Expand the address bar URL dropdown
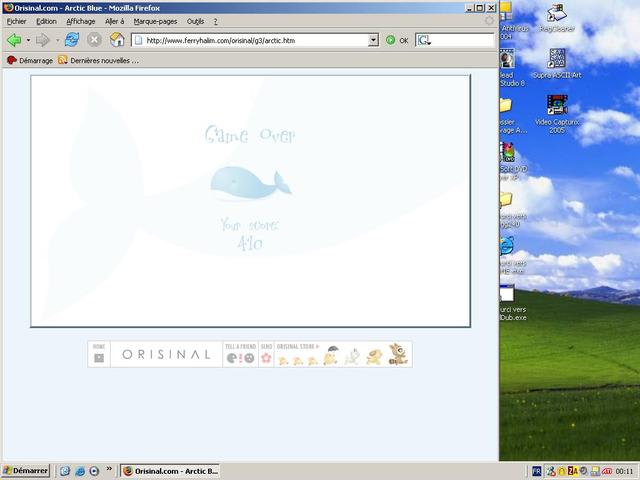The width and height of the screenshot is (640, 480). coord(373,40)
